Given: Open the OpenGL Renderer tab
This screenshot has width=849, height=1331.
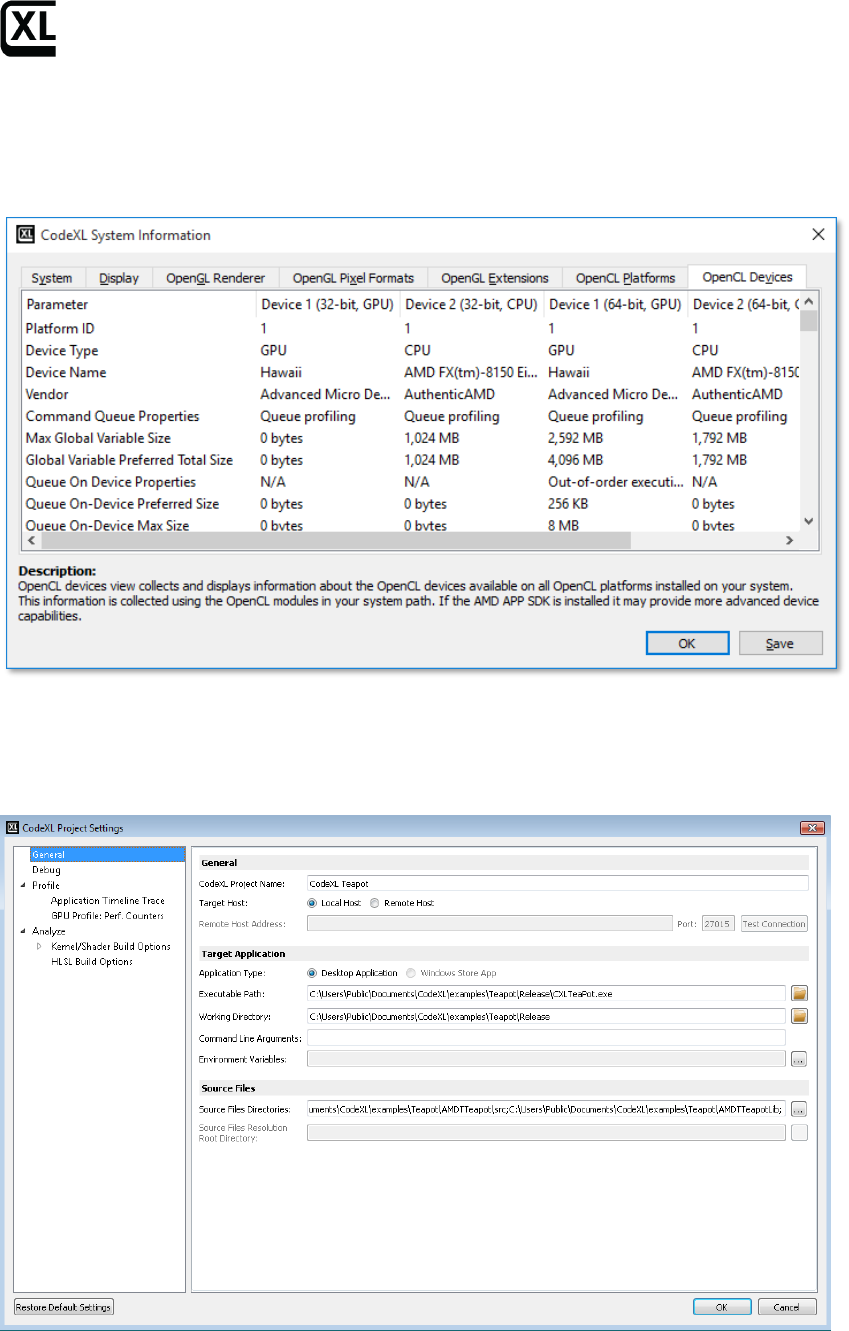Looking at the screenshot, I should point(215,278).
